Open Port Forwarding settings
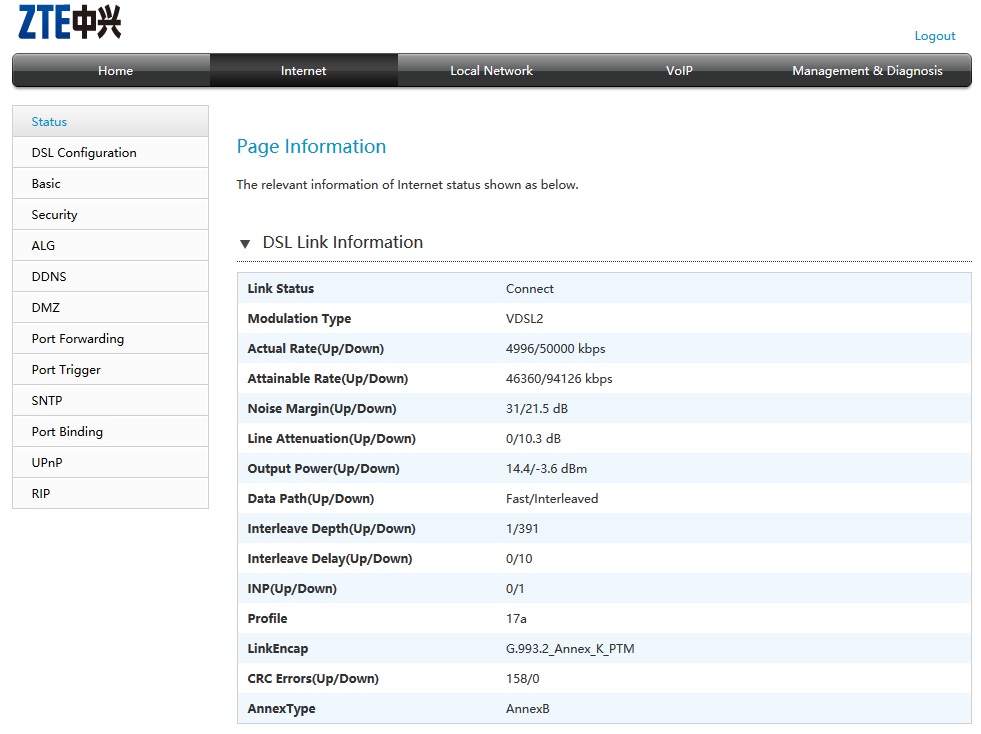This screenshot has height=734, width=981. (x=78, y=339)
